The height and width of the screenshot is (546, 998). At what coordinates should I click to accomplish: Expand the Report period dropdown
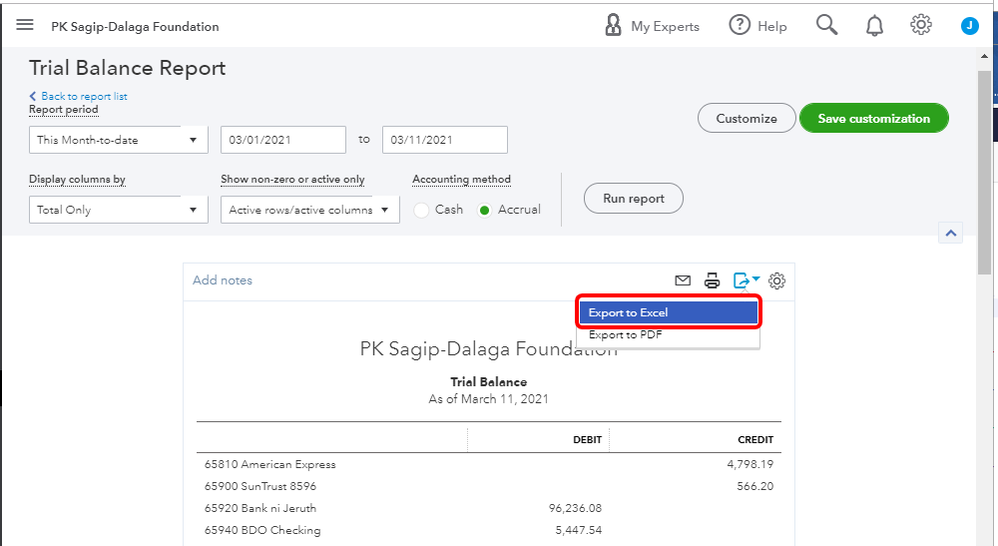tap(119, 140)
